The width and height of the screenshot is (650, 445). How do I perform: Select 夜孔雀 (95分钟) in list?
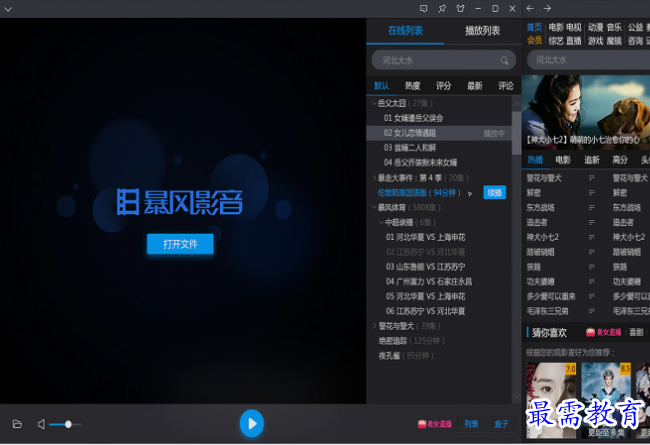[406, 356]
